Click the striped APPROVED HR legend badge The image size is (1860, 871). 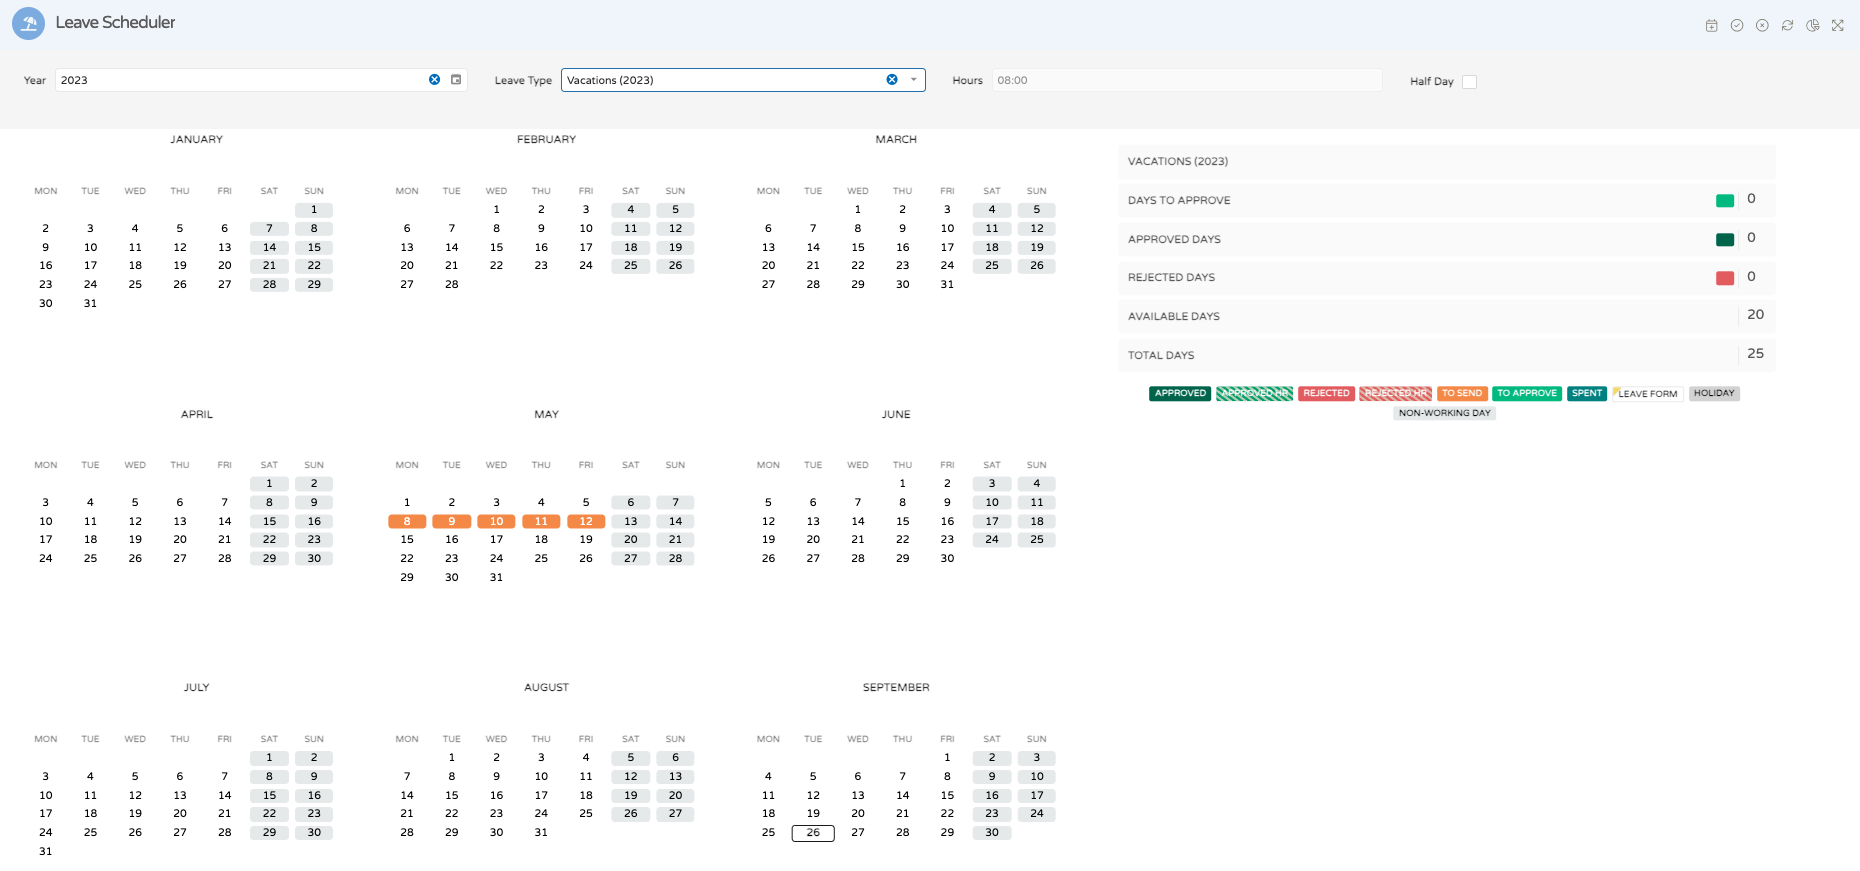pyautogui.click(x=1254, y=393)
